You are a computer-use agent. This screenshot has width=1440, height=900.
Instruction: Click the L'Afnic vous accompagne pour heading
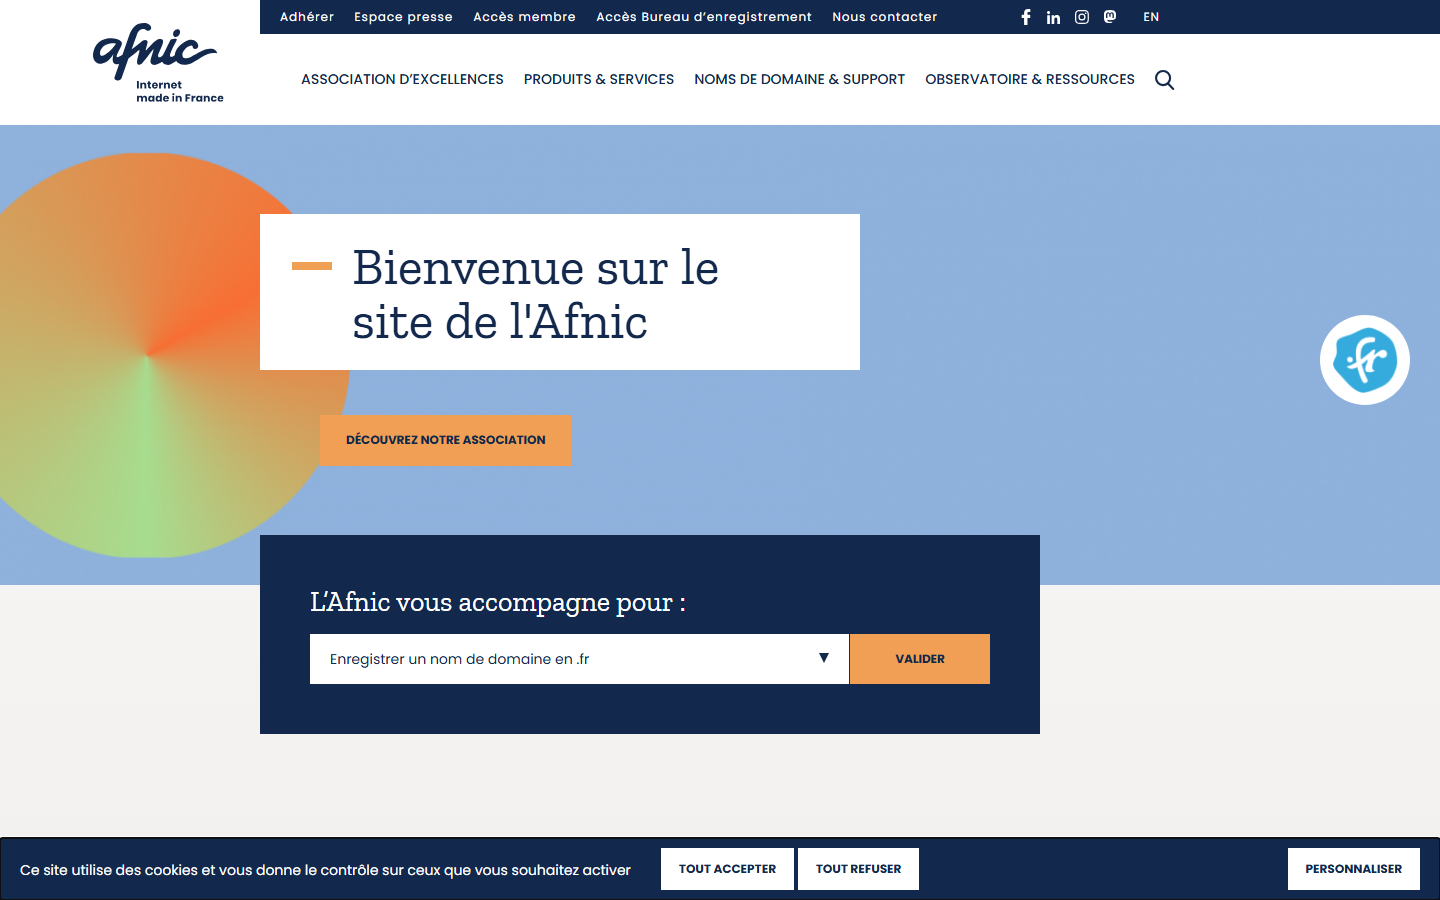(498, 602)
